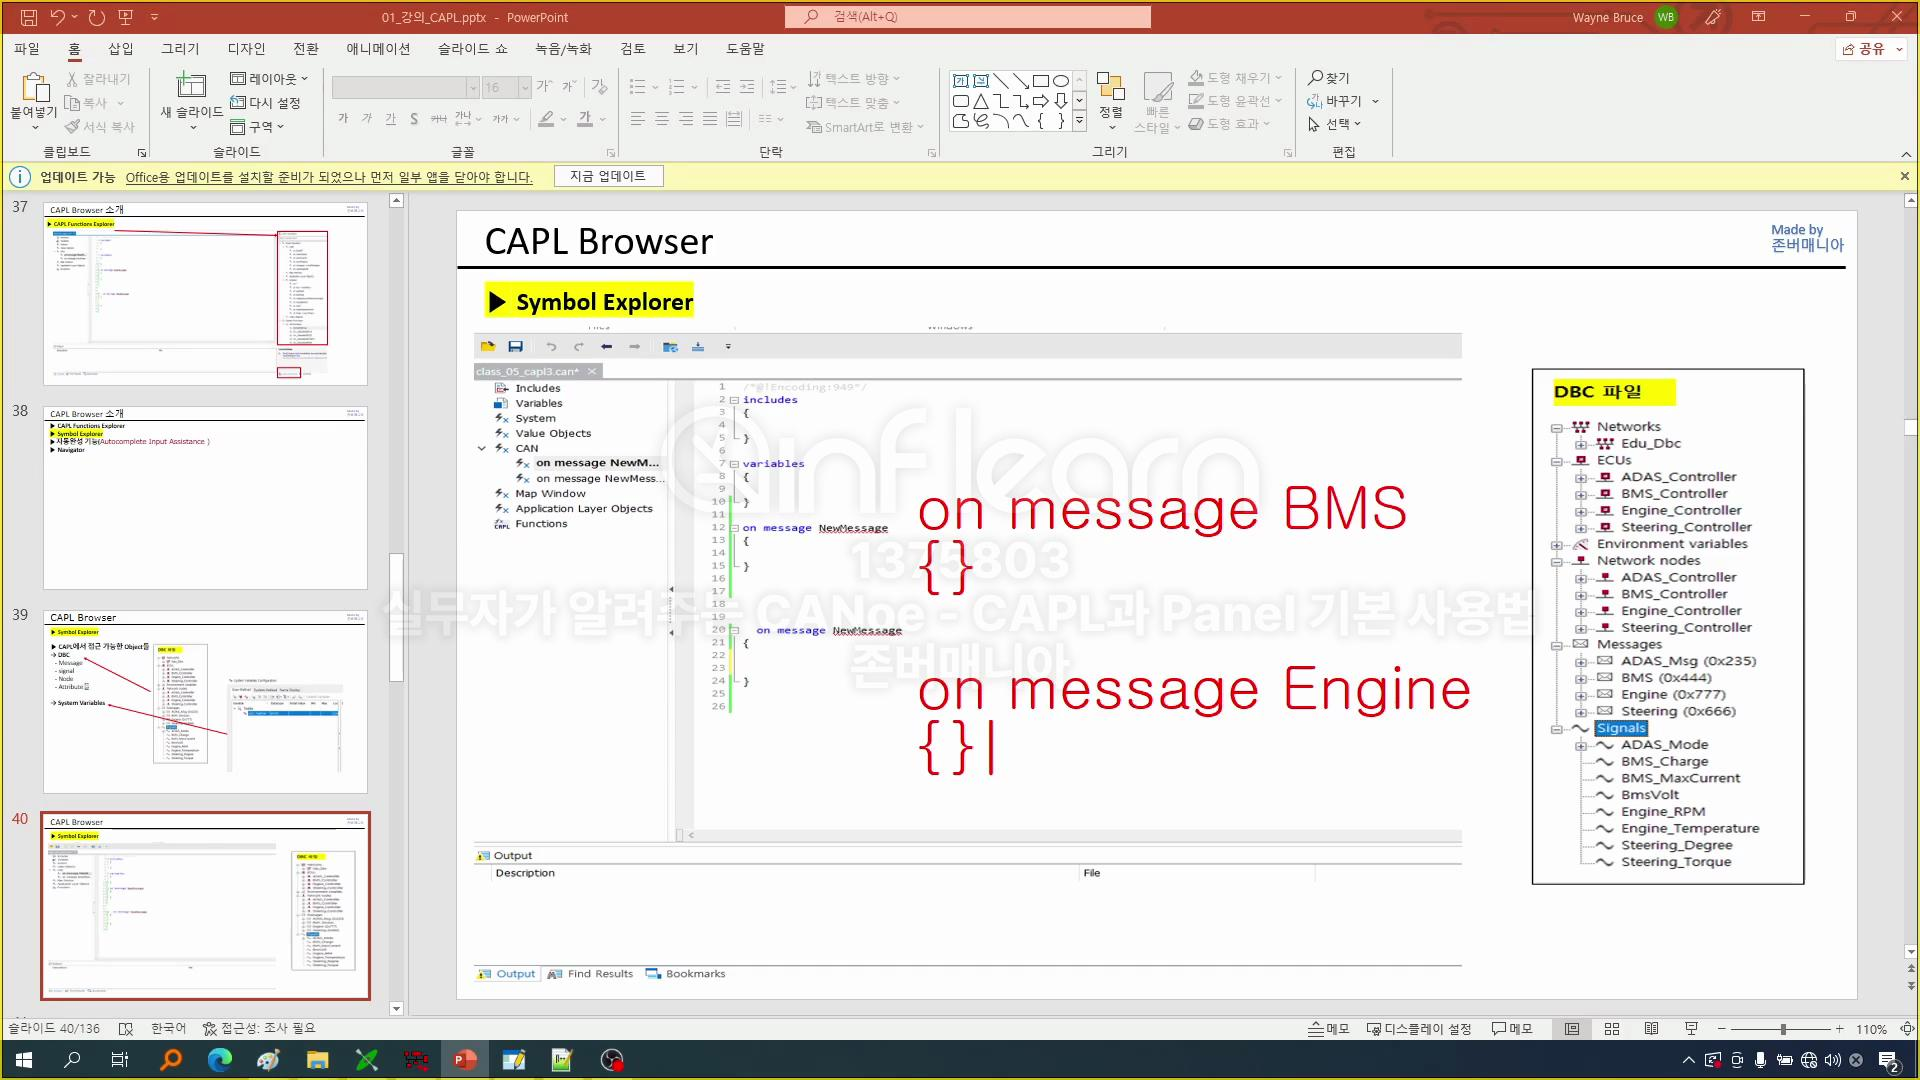This screenshot has width=1920, height=1080.
Task: Click the Office update notification link text
Action: pyautogui.click(x=329, y=177)
